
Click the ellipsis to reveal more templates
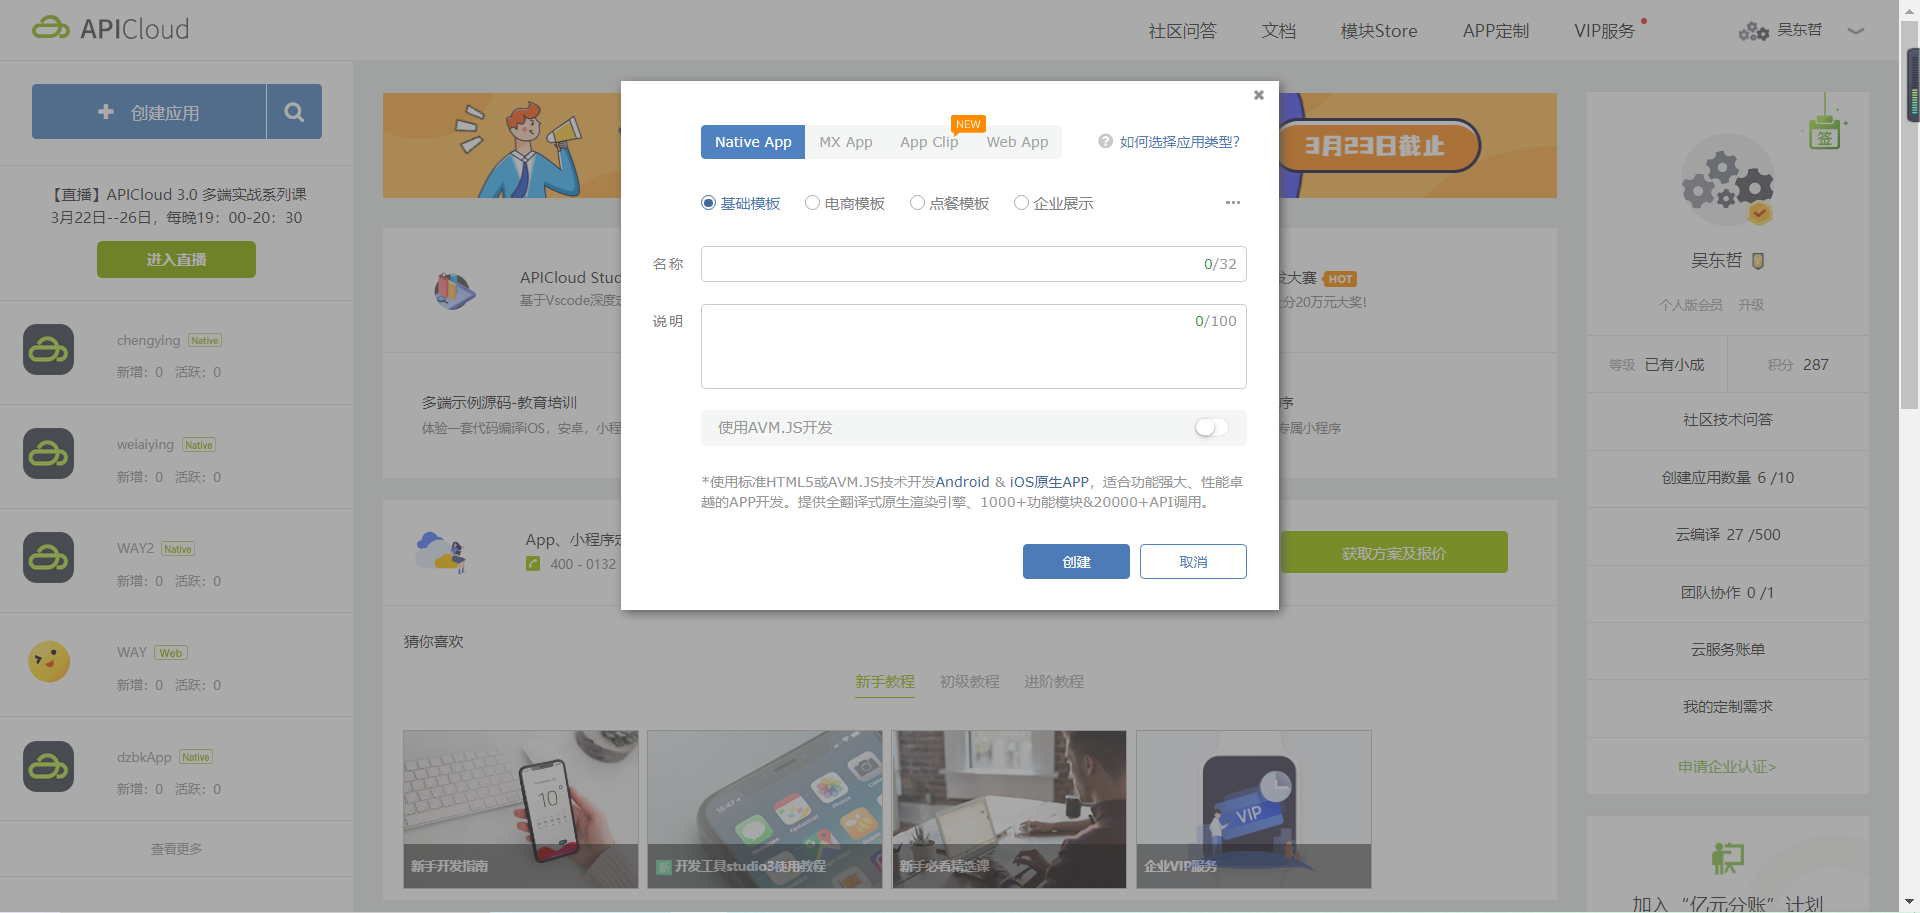1231,202
